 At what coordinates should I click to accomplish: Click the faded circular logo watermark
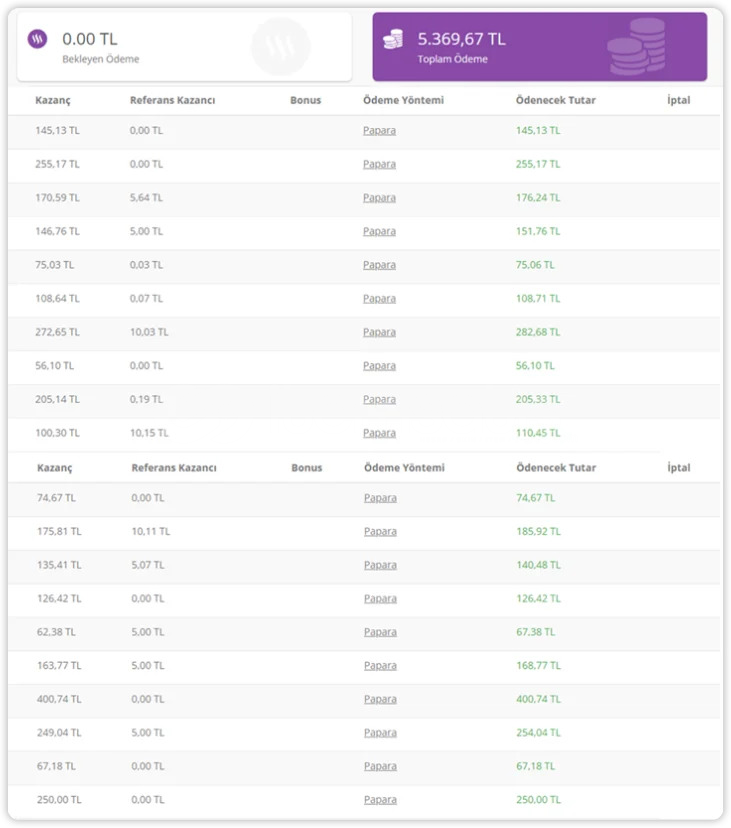coord(280,46)
